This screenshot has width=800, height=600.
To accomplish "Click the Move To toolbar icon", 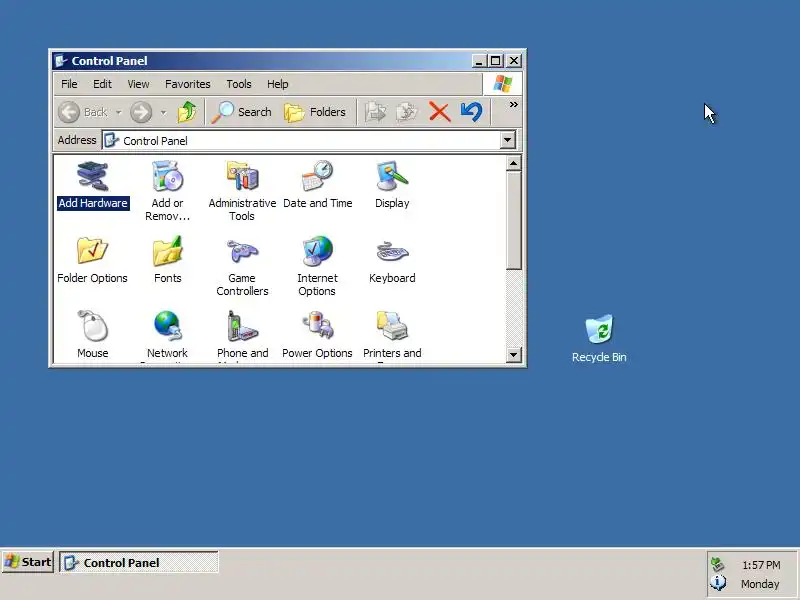I will tap(376, 112).
